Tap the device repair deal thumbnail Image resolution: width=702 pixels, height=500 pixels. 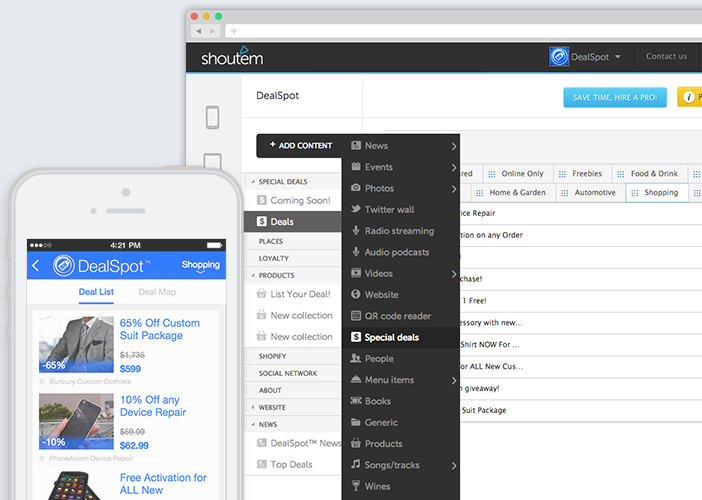pos(76,421)
